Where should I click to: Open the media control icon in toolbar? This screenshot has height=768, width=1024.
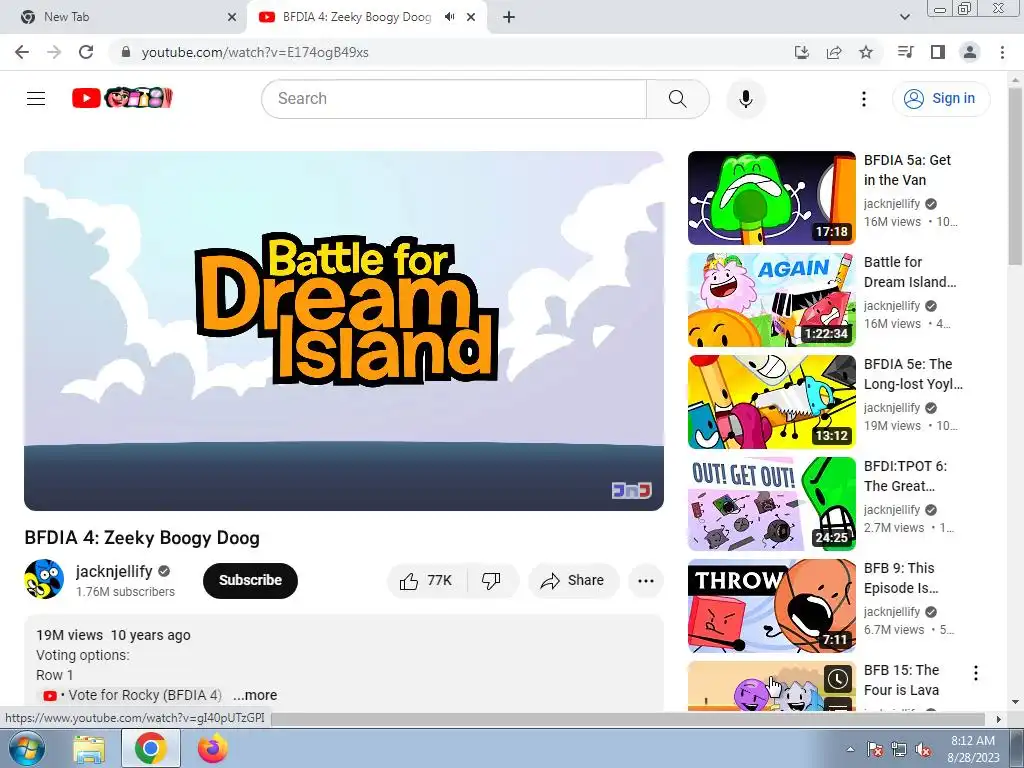(905, 52)
